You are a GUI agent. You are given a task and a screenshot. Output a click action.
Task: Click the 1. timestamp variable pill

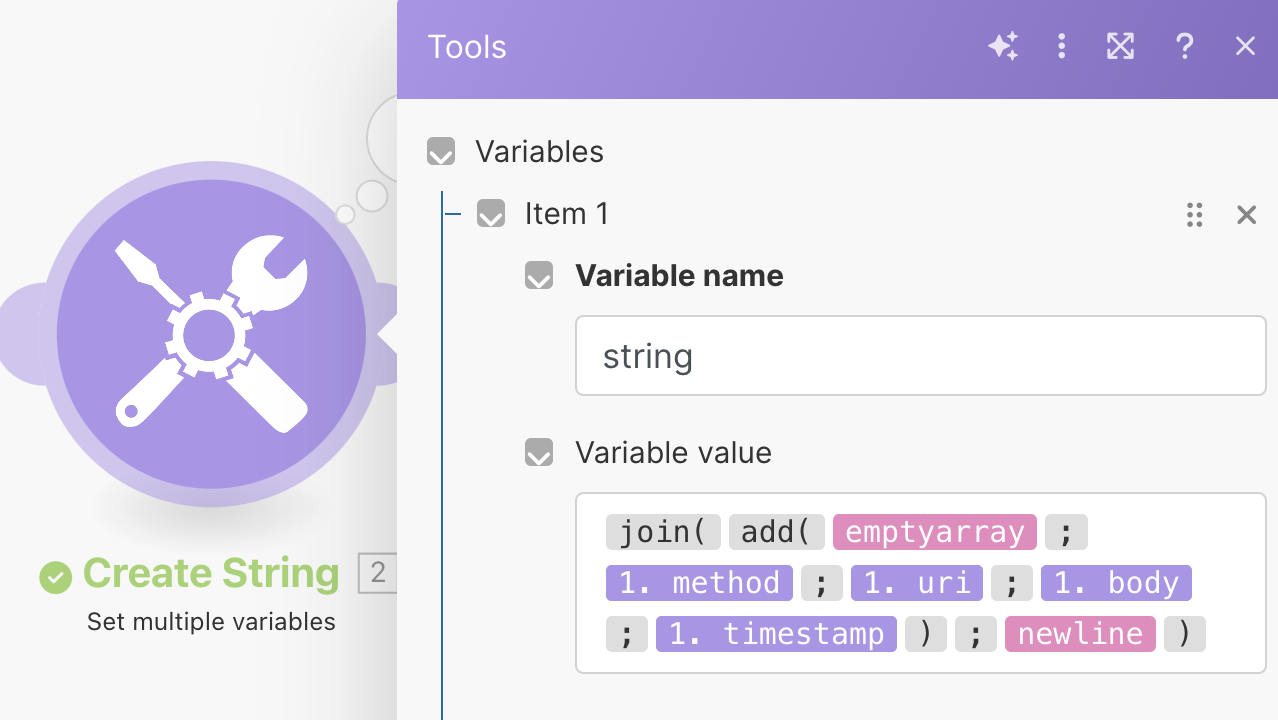[x=776, y=634]
